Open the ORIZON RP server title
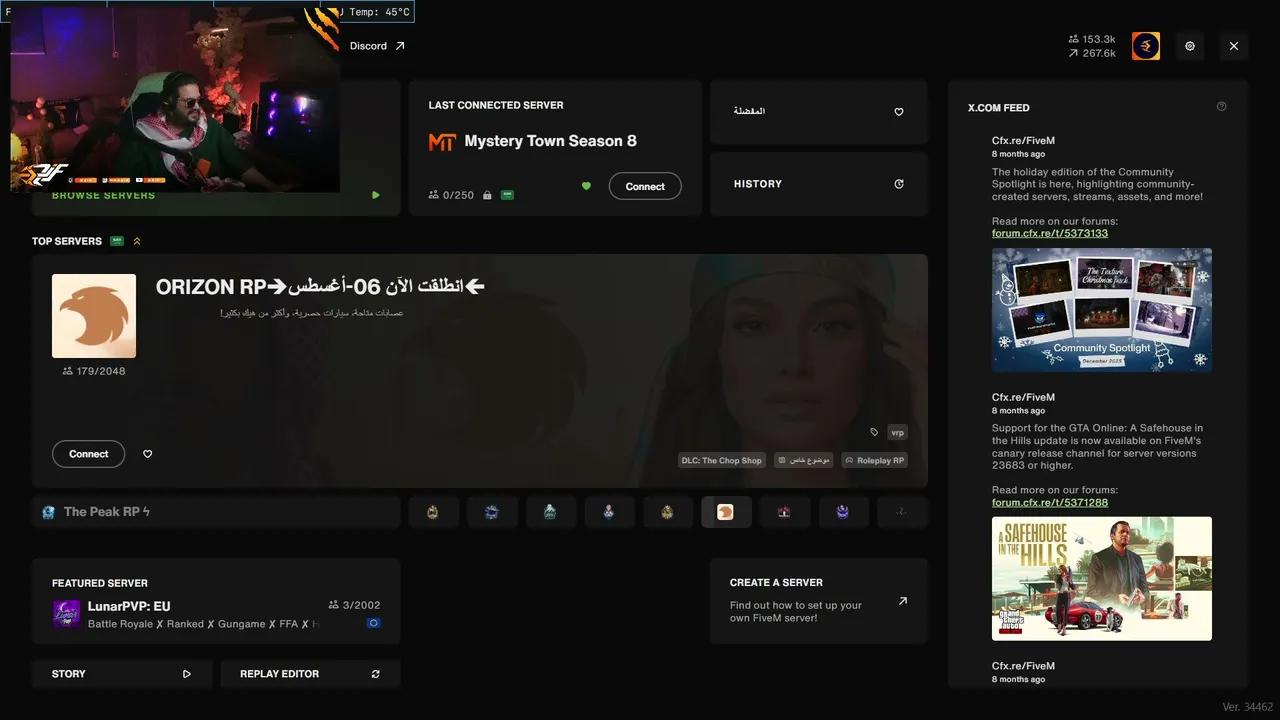1280x720 pixels. coord(320,287)
